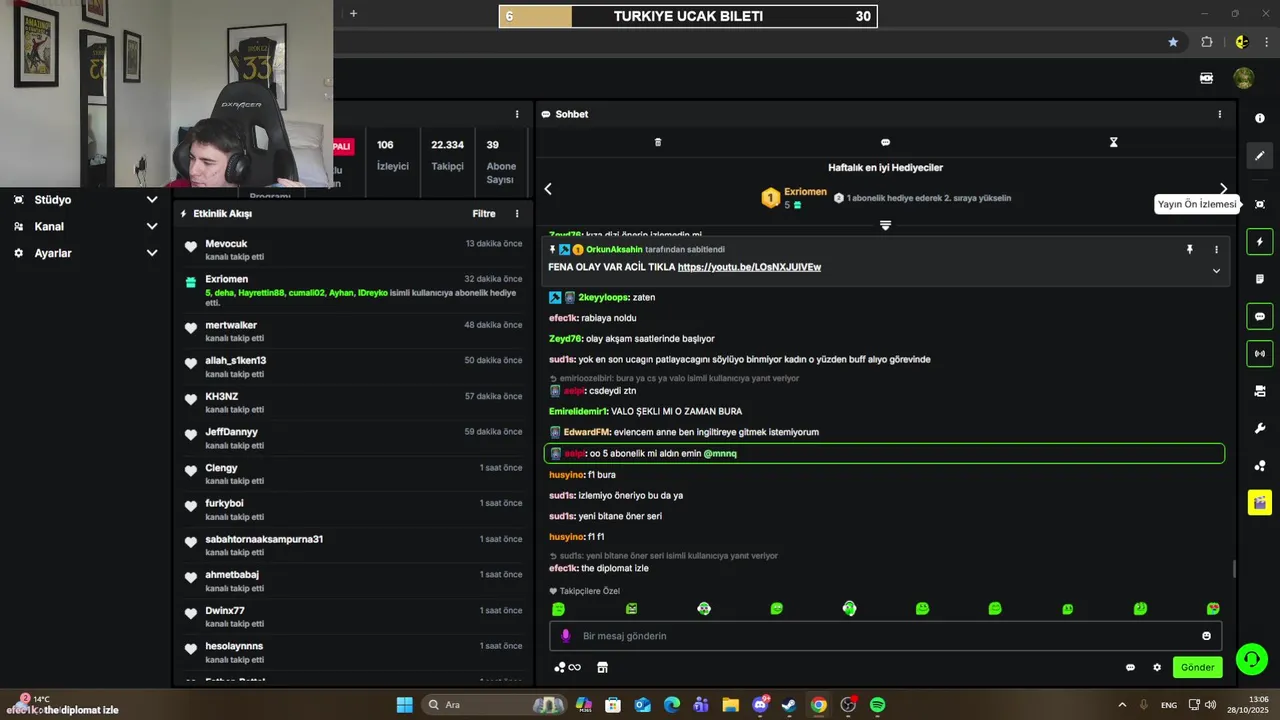Open the video camera icon in right sidebar
The image size is (1280, 720).
1259,391
